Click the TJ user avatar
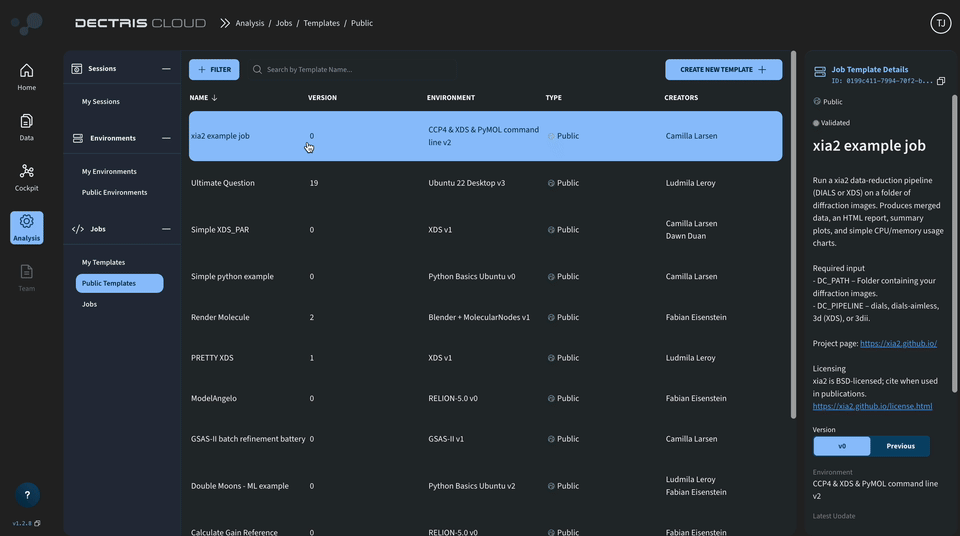 tap(940, 23)
